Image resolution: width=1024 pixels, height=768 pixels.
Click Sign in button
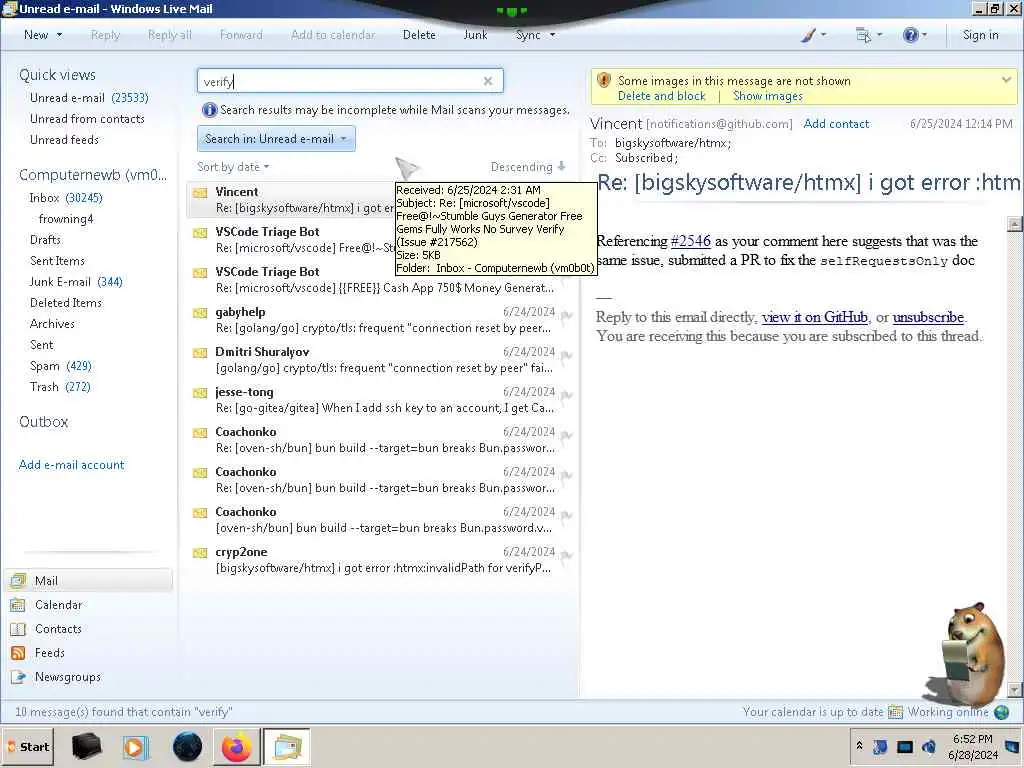point(980,35)
